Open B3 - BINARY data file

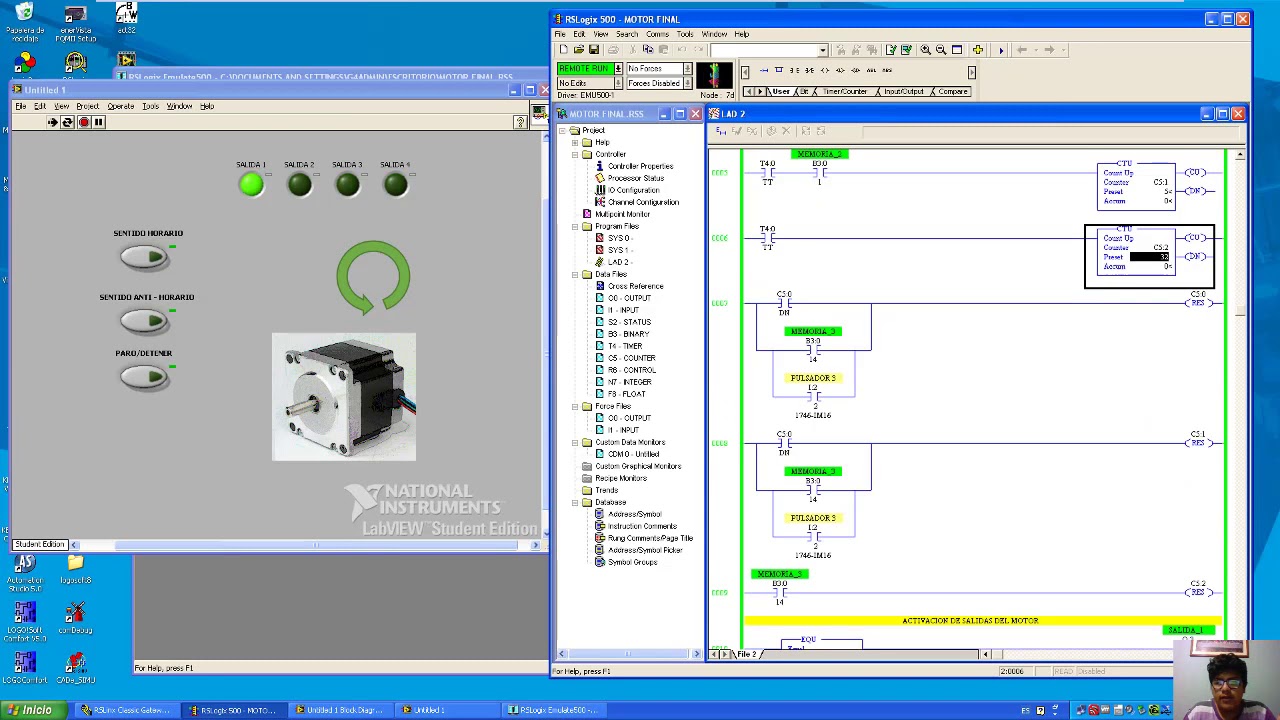point(628,334)
